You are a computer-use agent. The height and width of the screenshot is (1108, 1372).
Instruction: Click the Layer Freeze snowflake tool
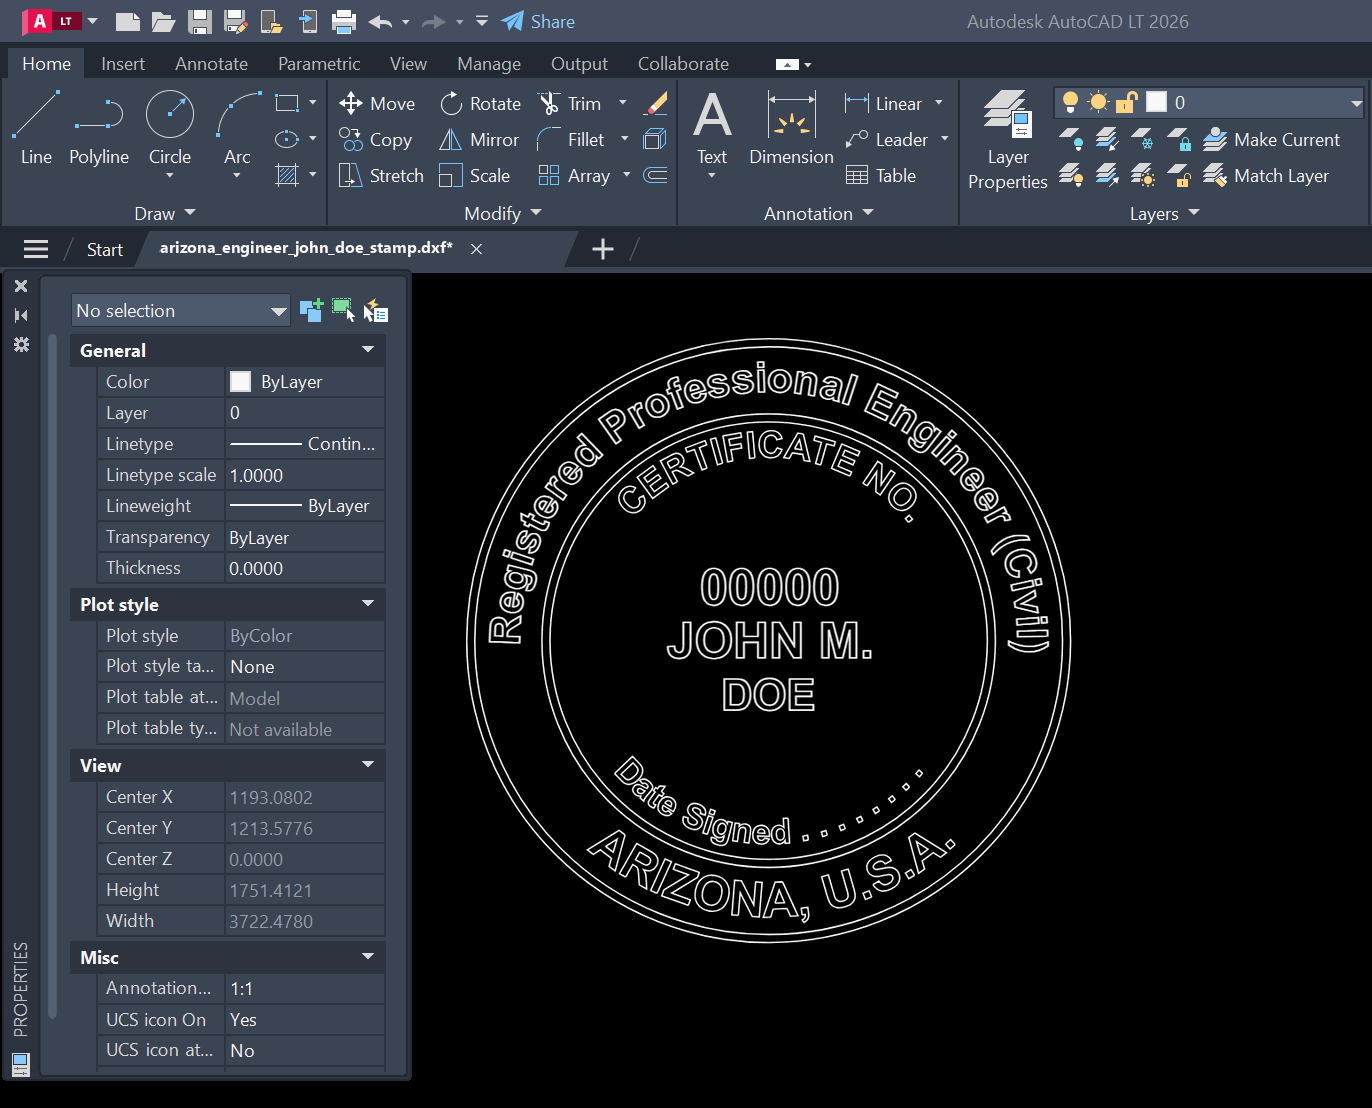1143,139
